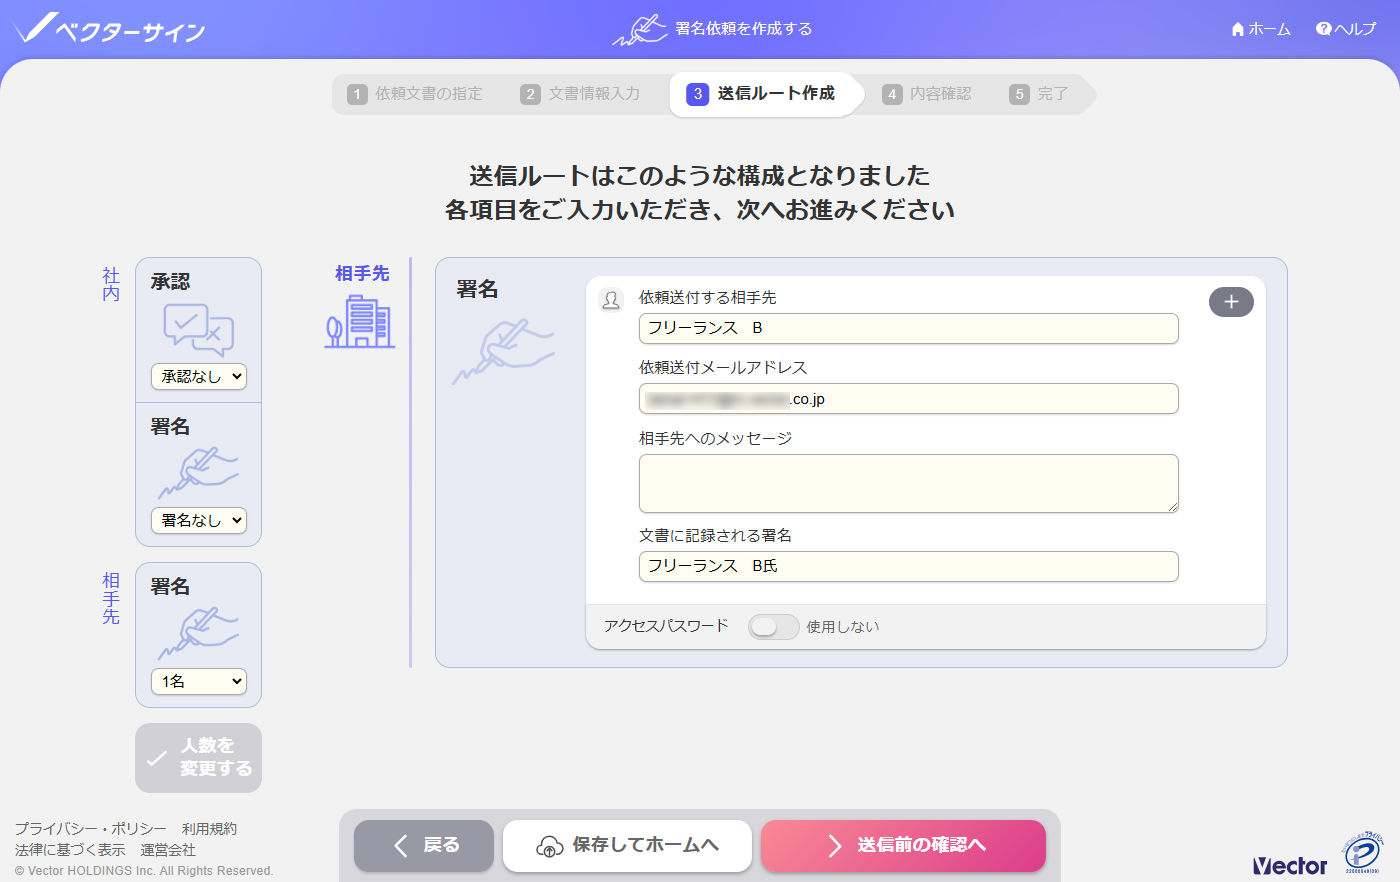Go to step 5 完了

[1039, 94]
